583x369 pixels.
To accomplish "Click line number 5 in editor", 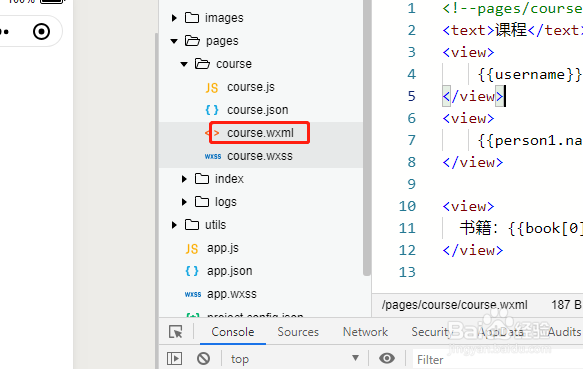I will 411,96.
